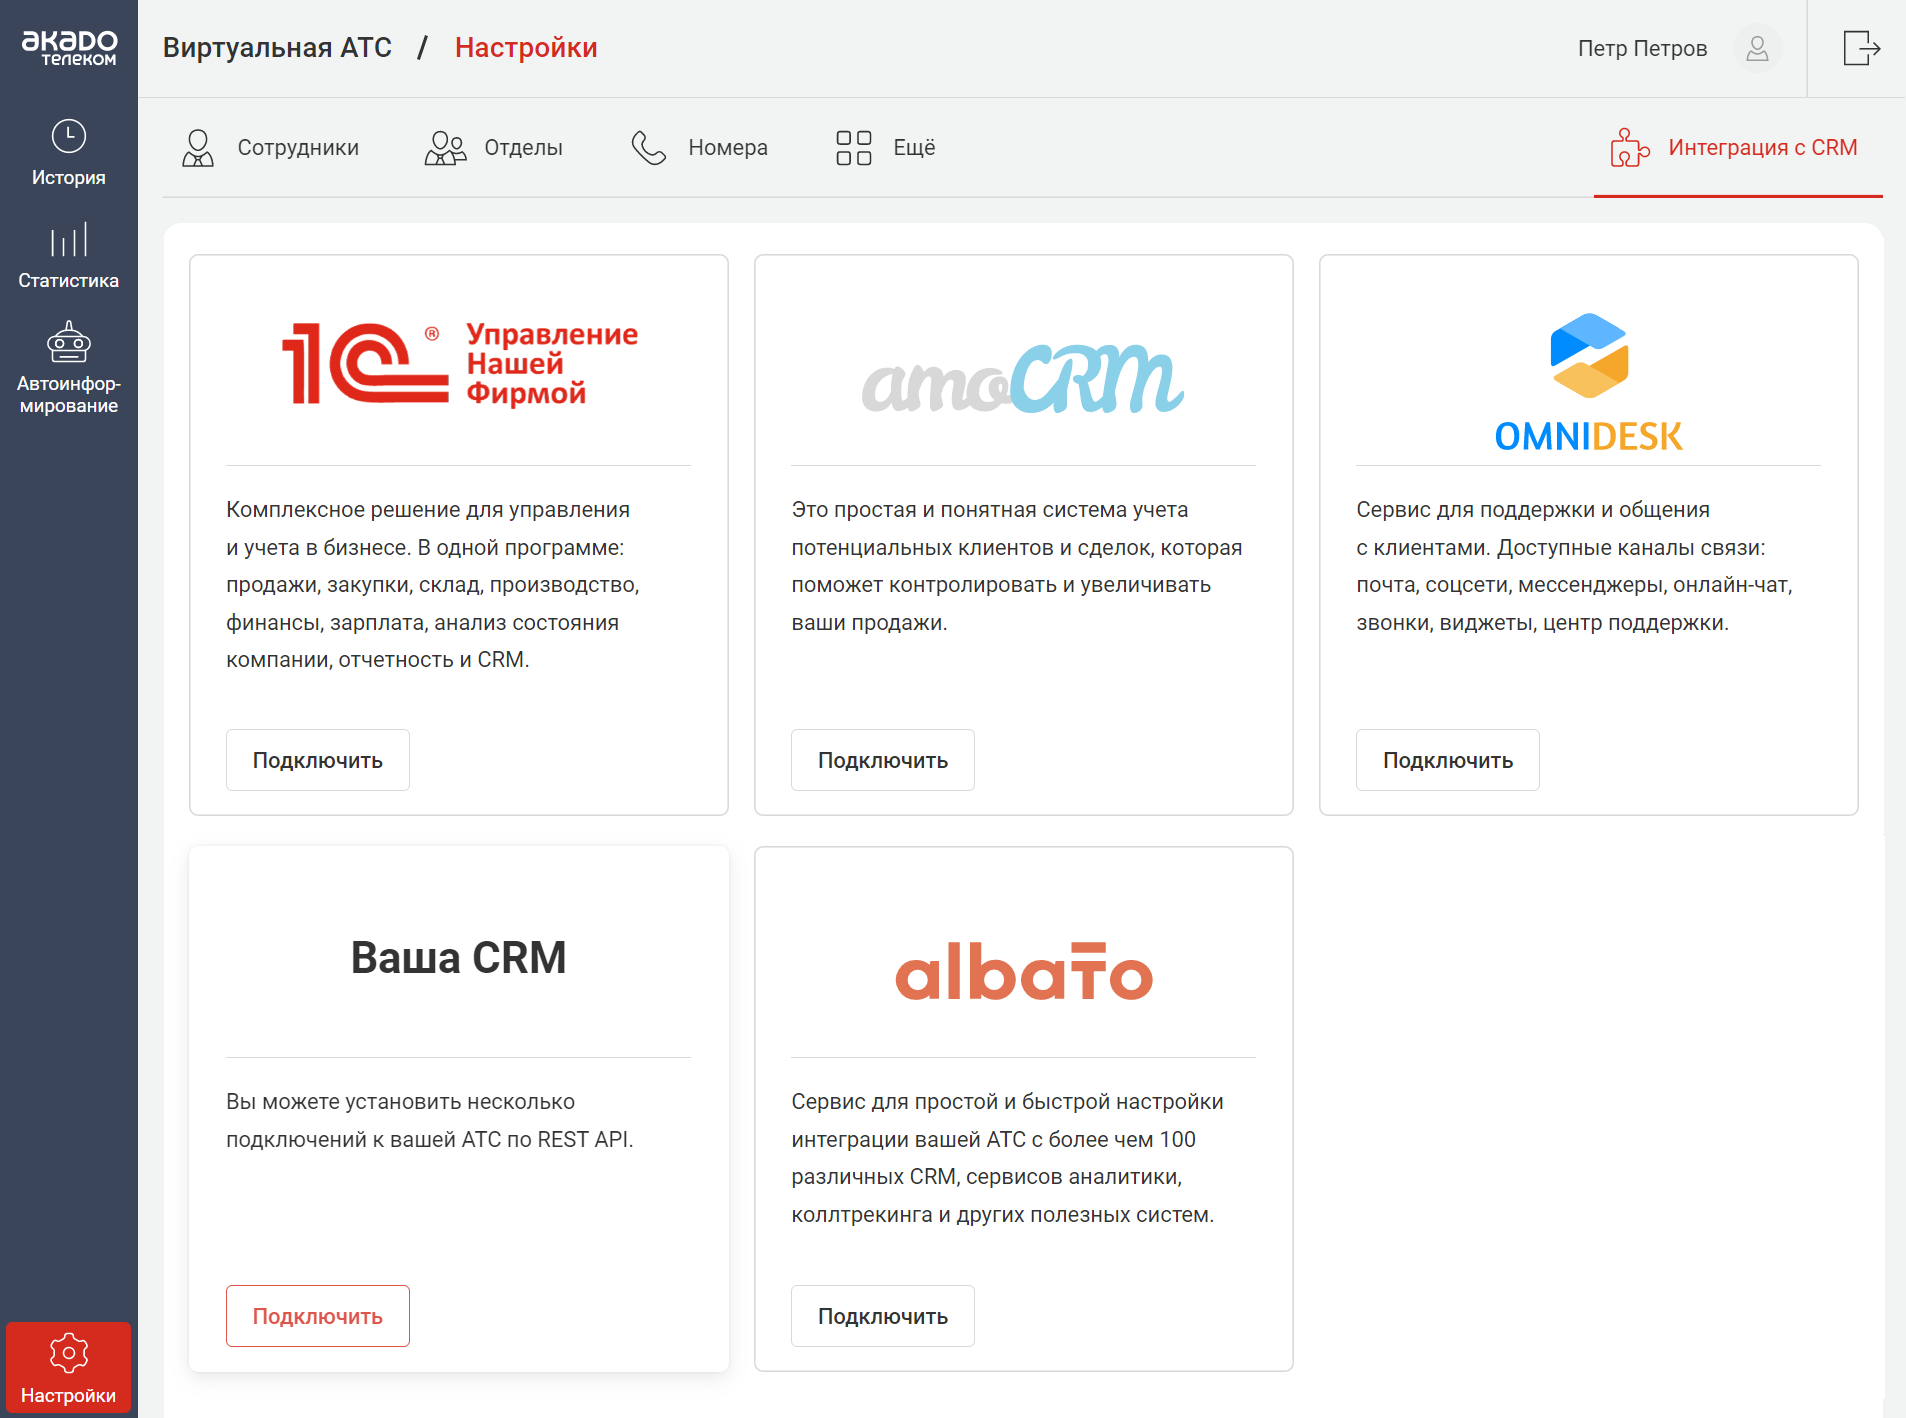Expand the Ещё menu tab
Image resolution: width=1906 pixels, height=1418 pixels.
[x=886, y=148]
